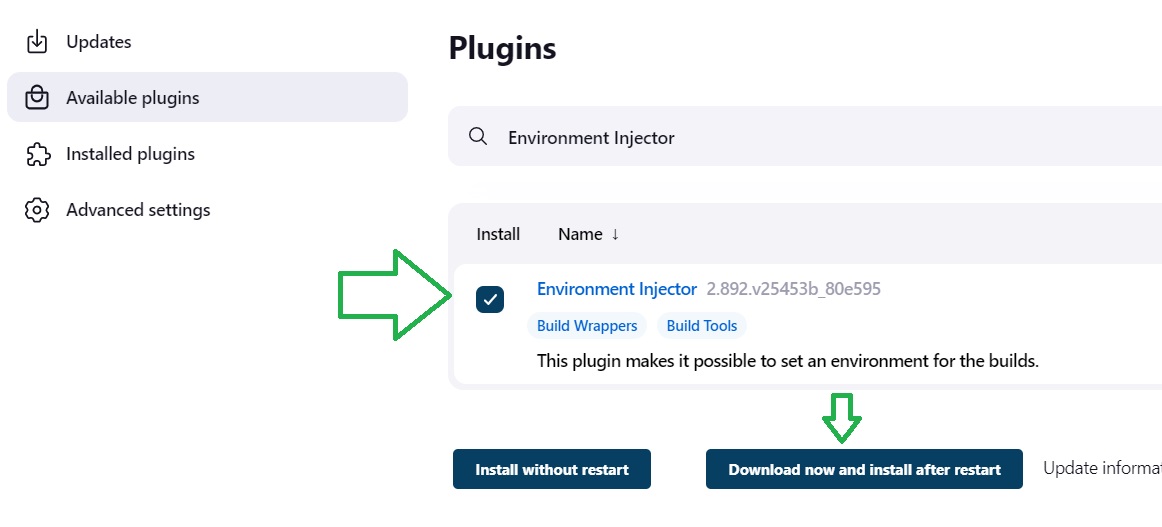The width and height of the screenshot is (1162, 527).
Task: Open the Environment Injector plugin link
Action: click(x=617, y=289)
